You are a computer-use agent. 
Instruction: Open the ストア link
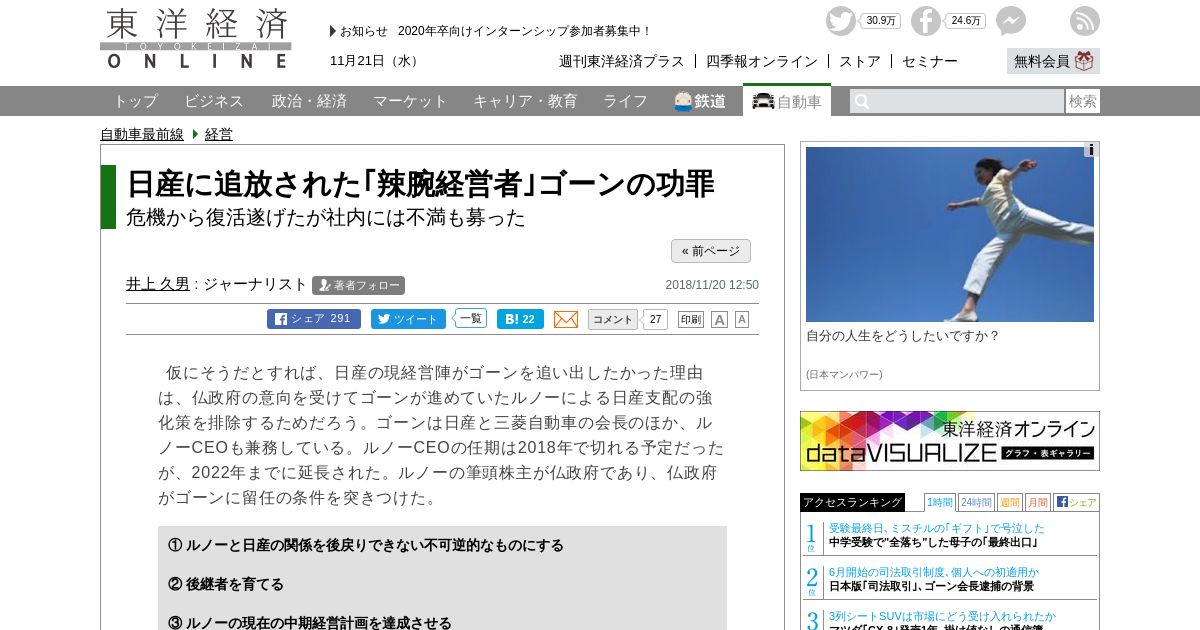pos(860,61)
